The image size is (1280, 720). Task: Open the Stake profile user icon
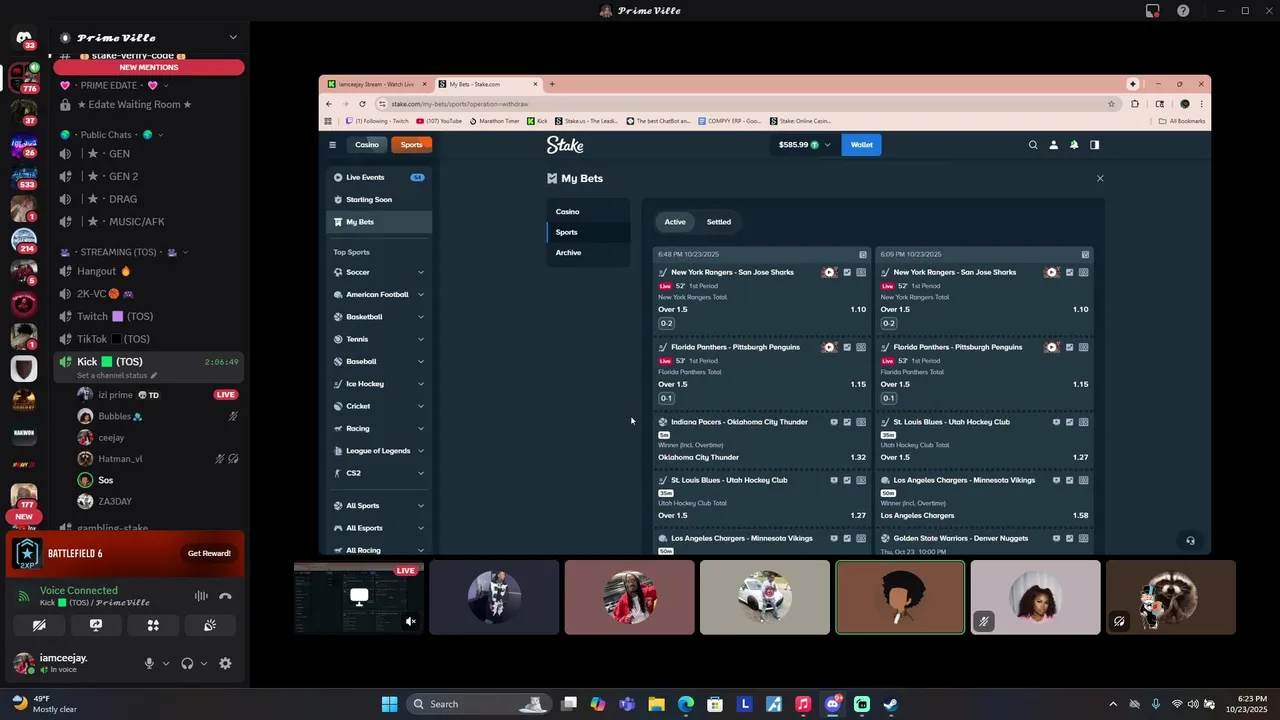(x=1053, y=145)
